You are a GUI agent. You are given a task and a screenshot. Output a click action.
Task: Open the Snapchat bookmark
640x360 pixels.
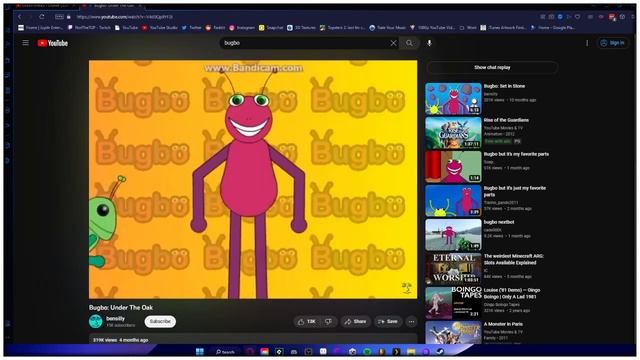click(271, 28)
